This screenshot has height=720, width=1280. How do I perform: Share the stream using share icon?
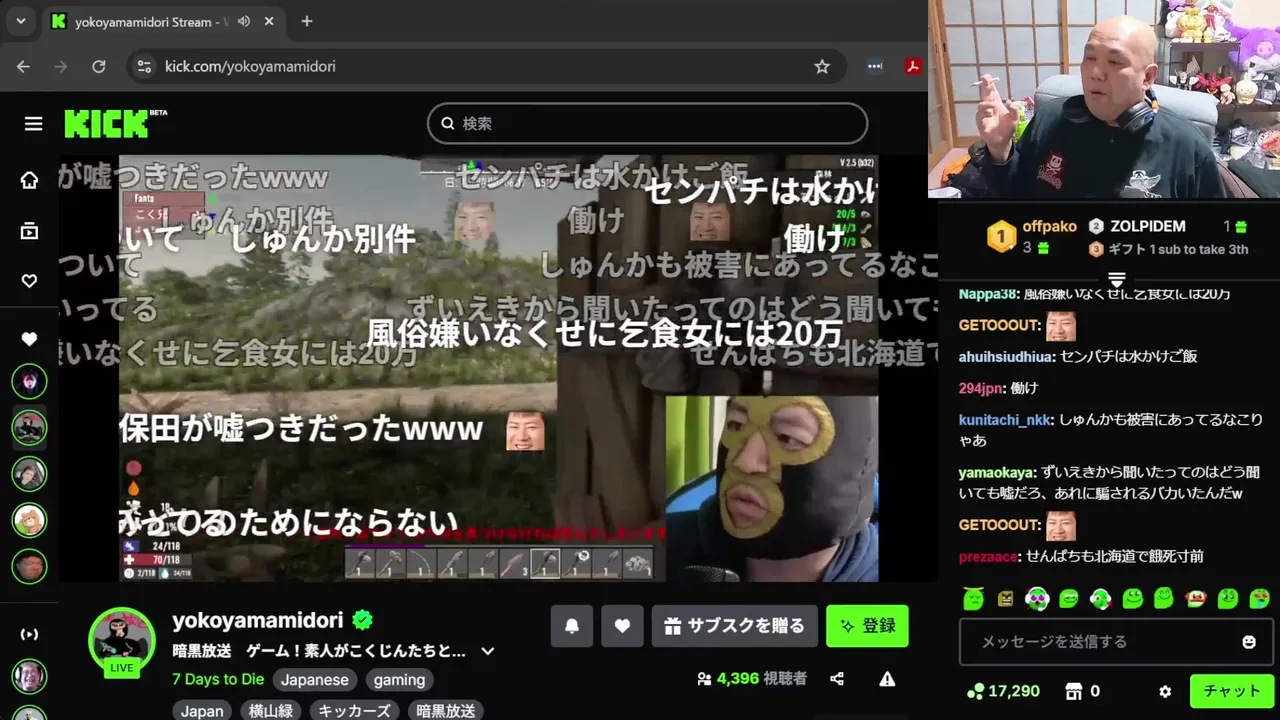837,679
